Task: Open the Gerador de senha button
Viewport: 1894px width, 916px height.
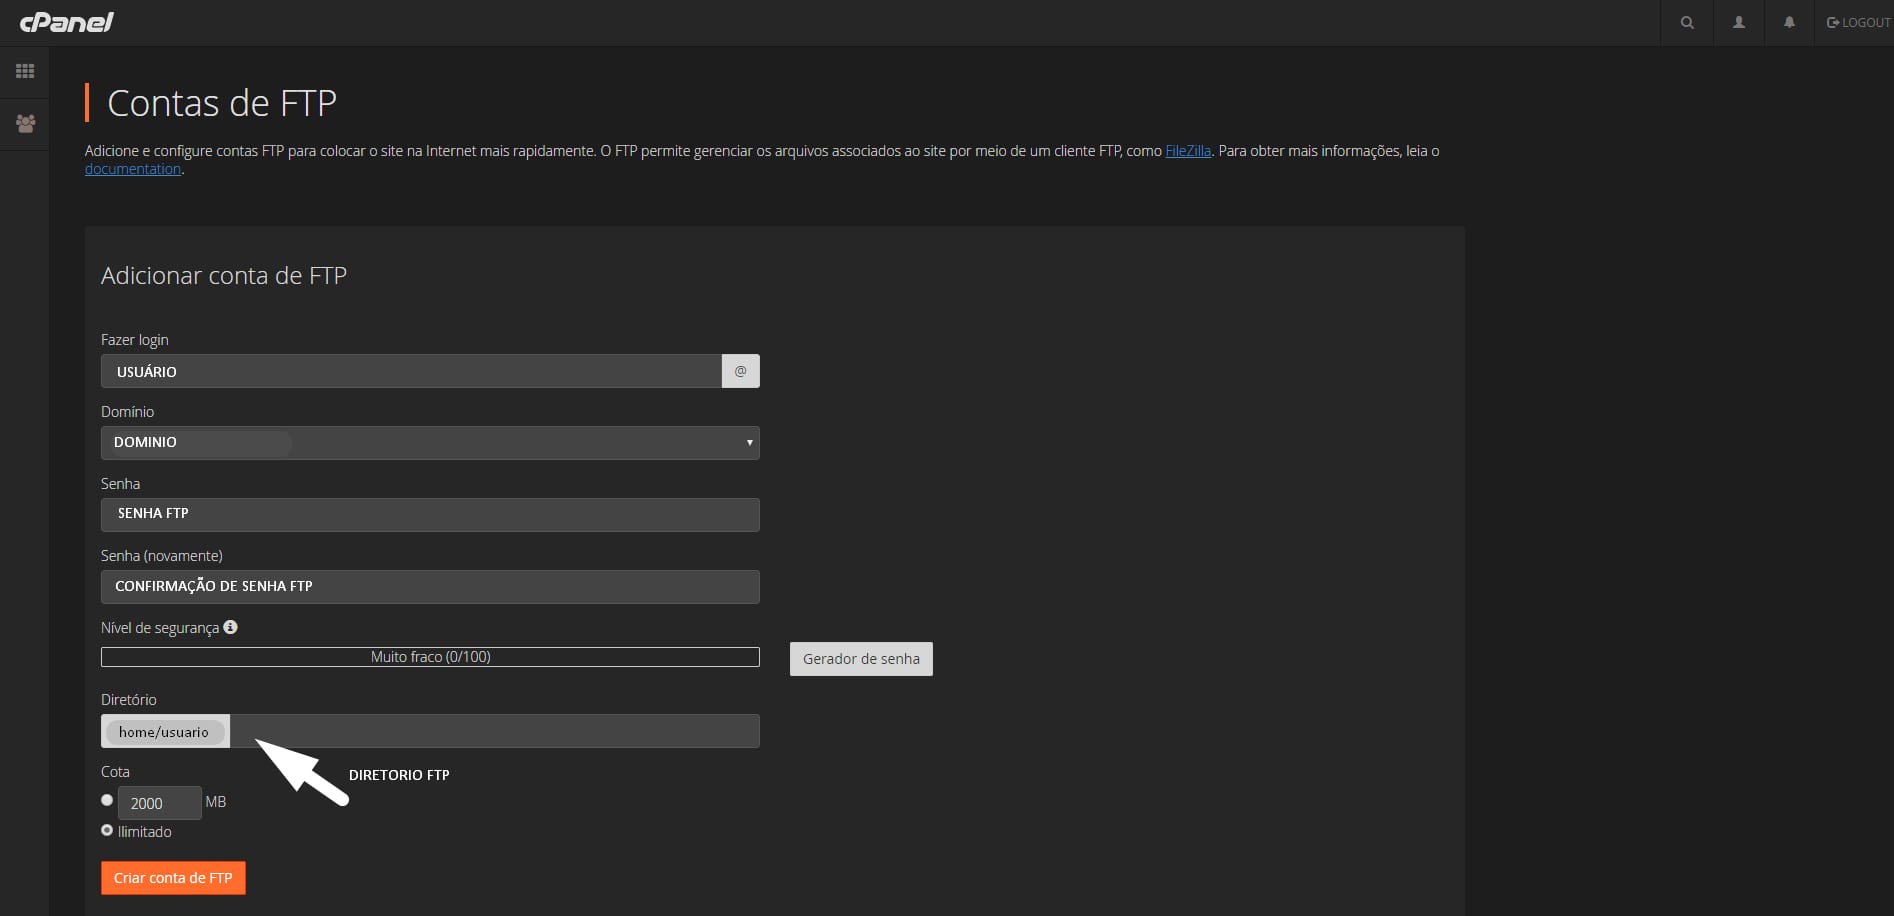Action: pos(861,659)
